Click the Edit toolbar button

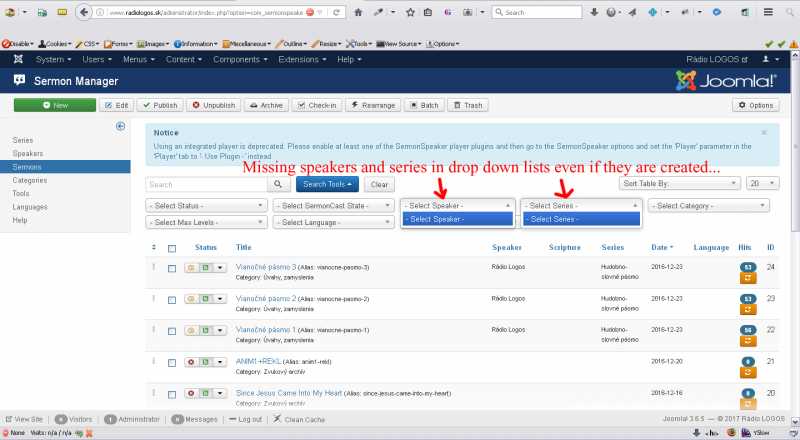[x=116, y=105]
